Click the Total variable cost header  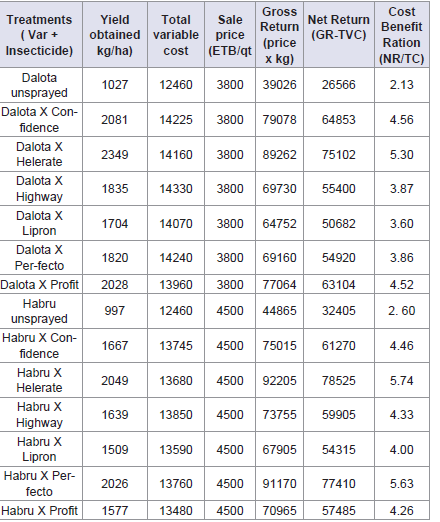tap(176, 35)
